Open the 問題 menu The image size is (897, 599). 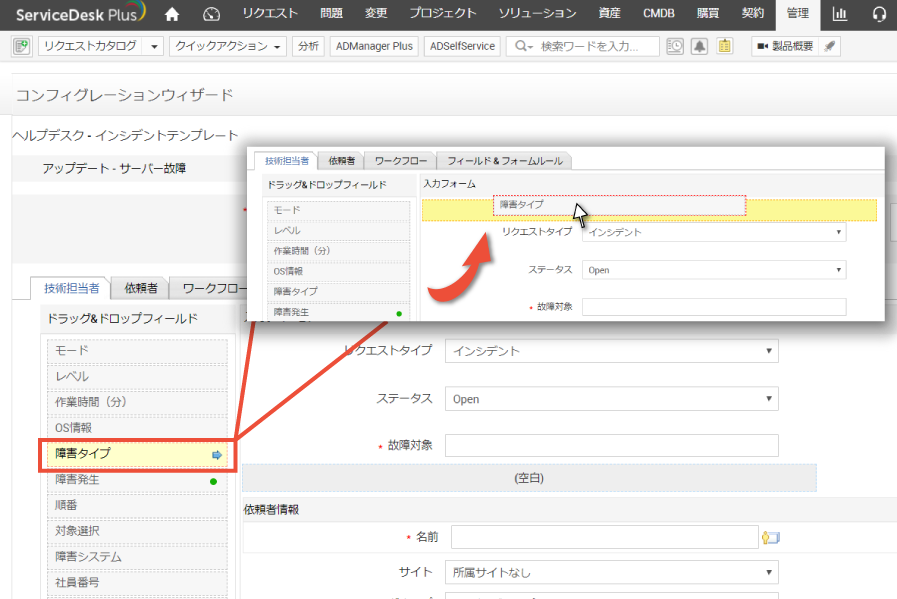pyautogui.click(x=332, y=14)
